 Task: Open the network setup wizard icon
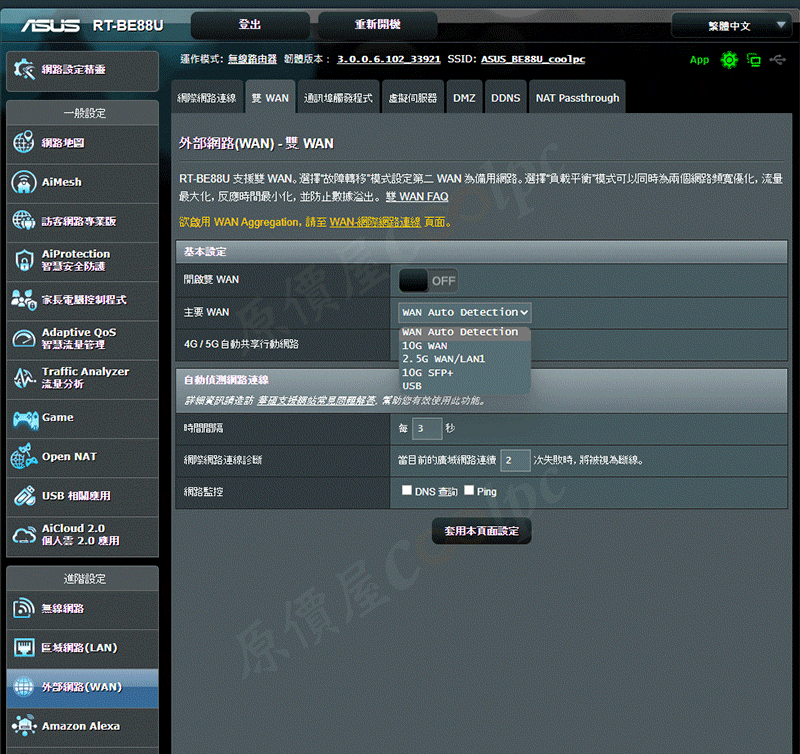(x=24, y=69)
